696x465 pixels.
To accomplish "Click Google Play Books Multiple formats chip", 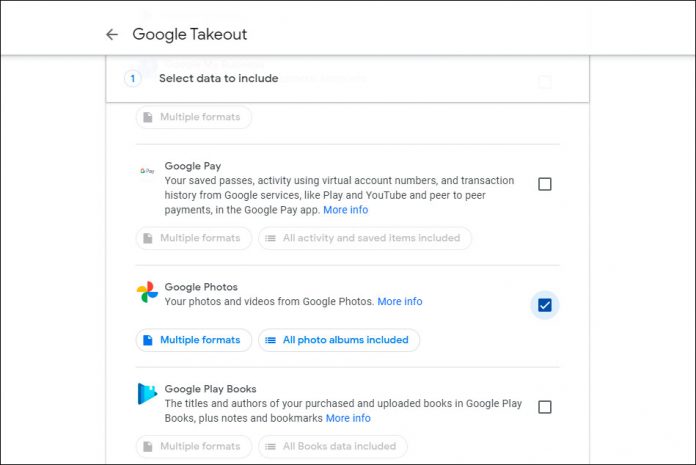I will (x=193, y=446).
